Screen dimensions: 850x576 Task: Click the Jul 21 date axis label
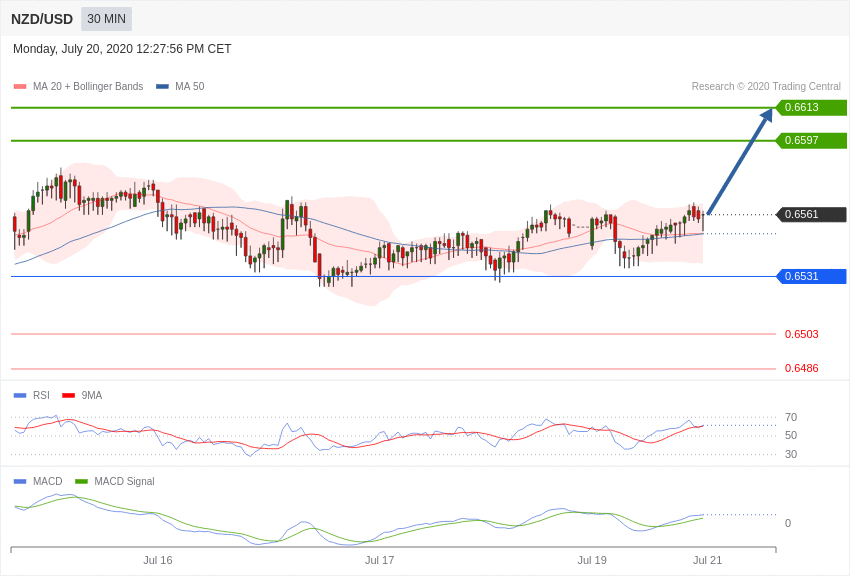pos(707,560)
